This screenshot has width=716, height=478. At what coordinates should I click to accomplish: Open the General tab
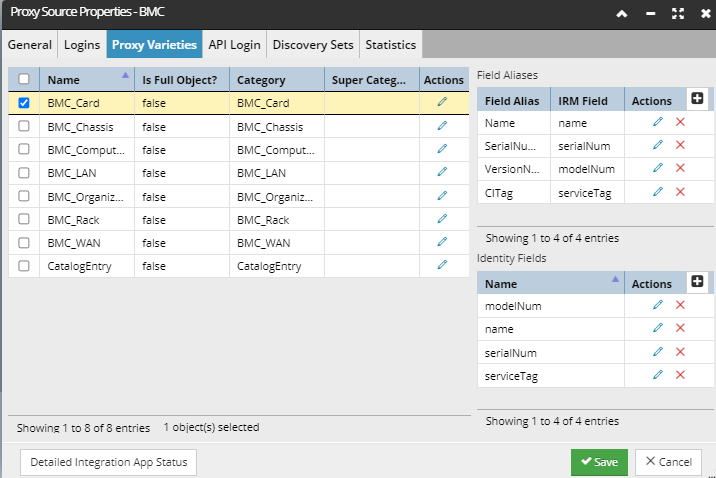click(30, 44)
